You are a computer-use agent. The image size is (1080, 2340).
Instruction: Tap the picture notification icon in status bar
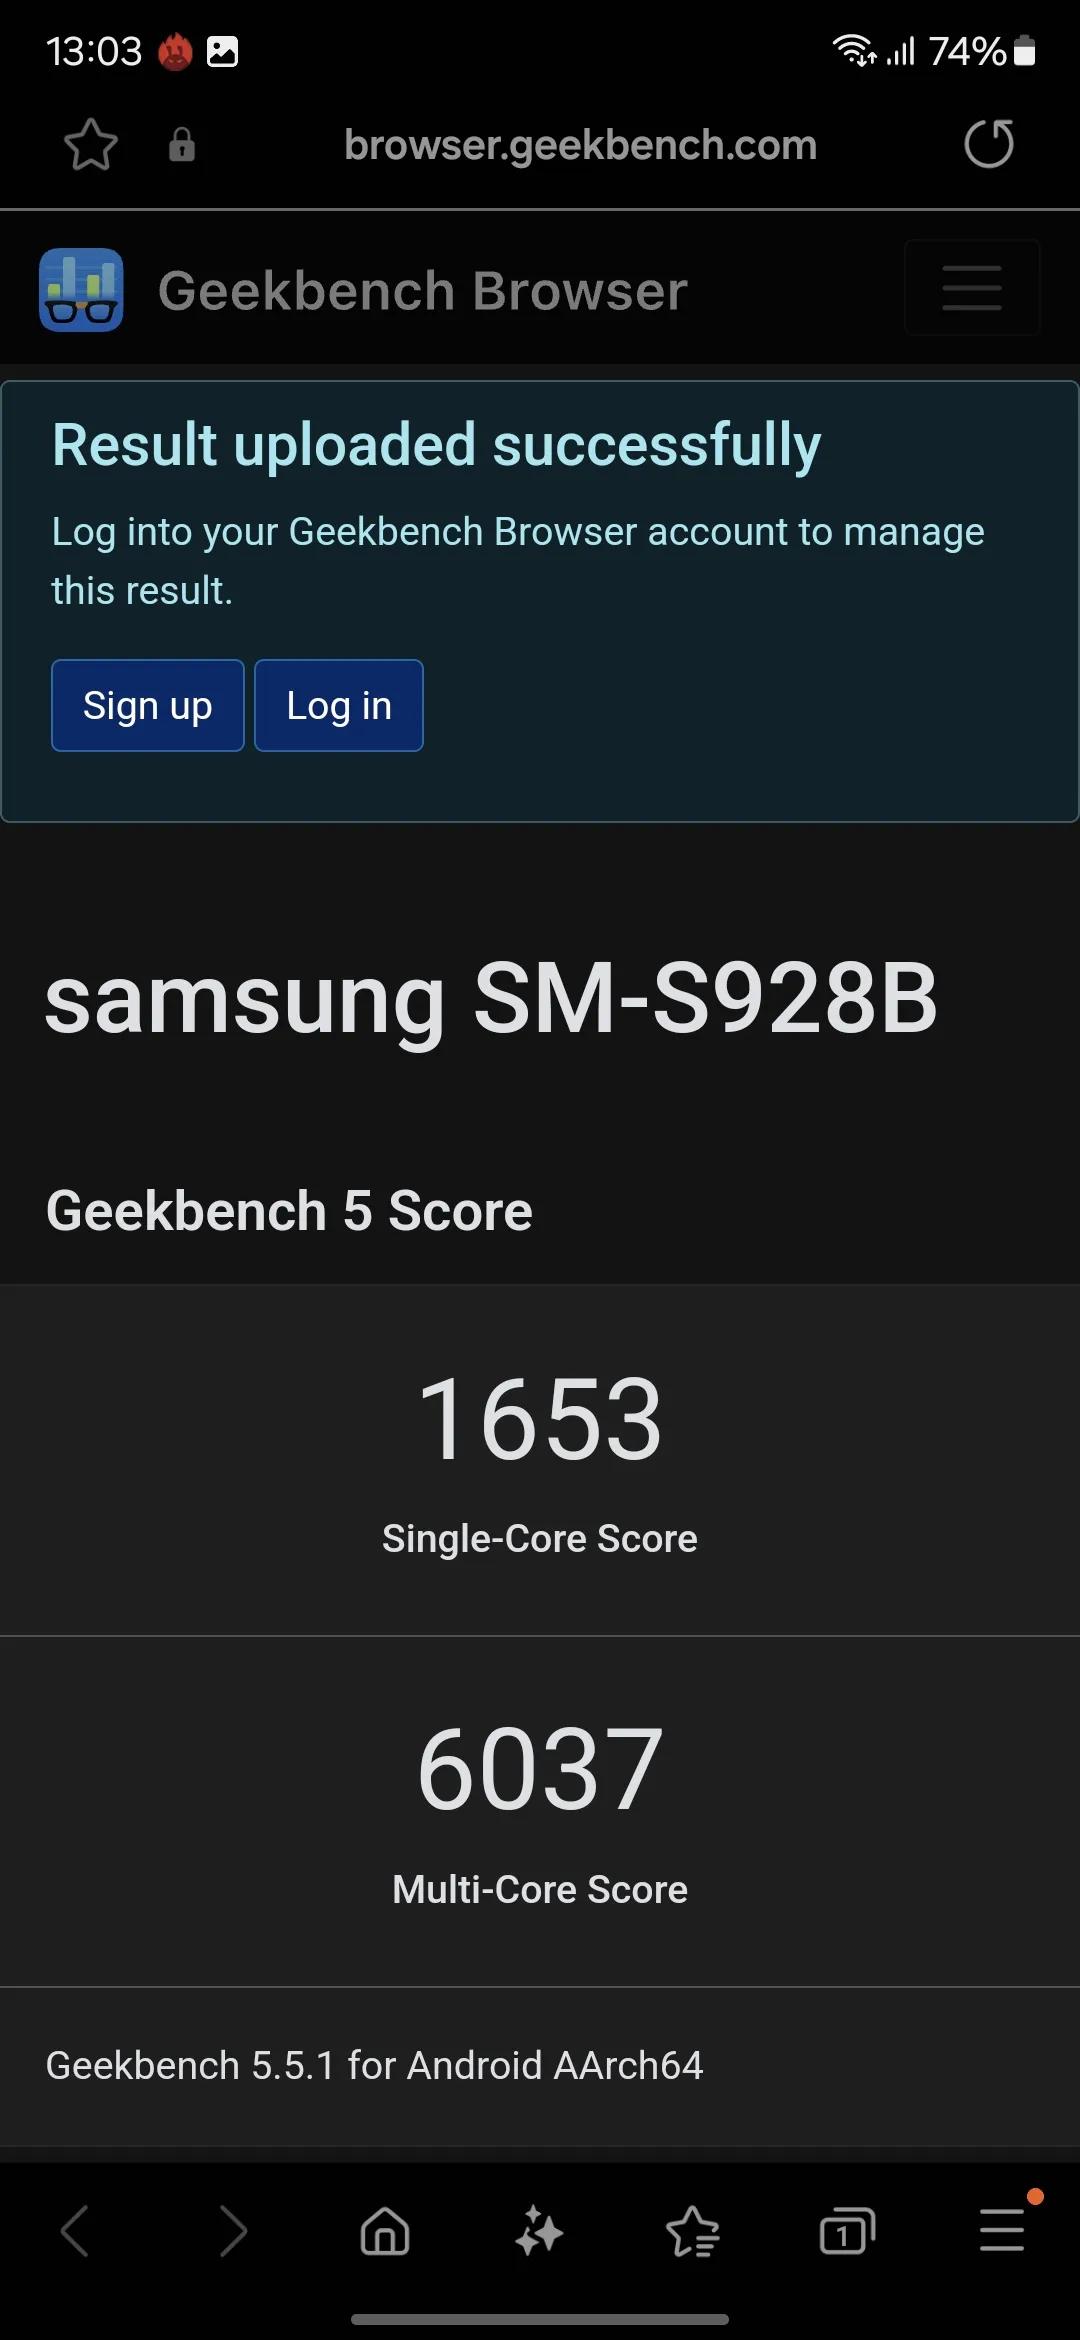tap(222, 51)
